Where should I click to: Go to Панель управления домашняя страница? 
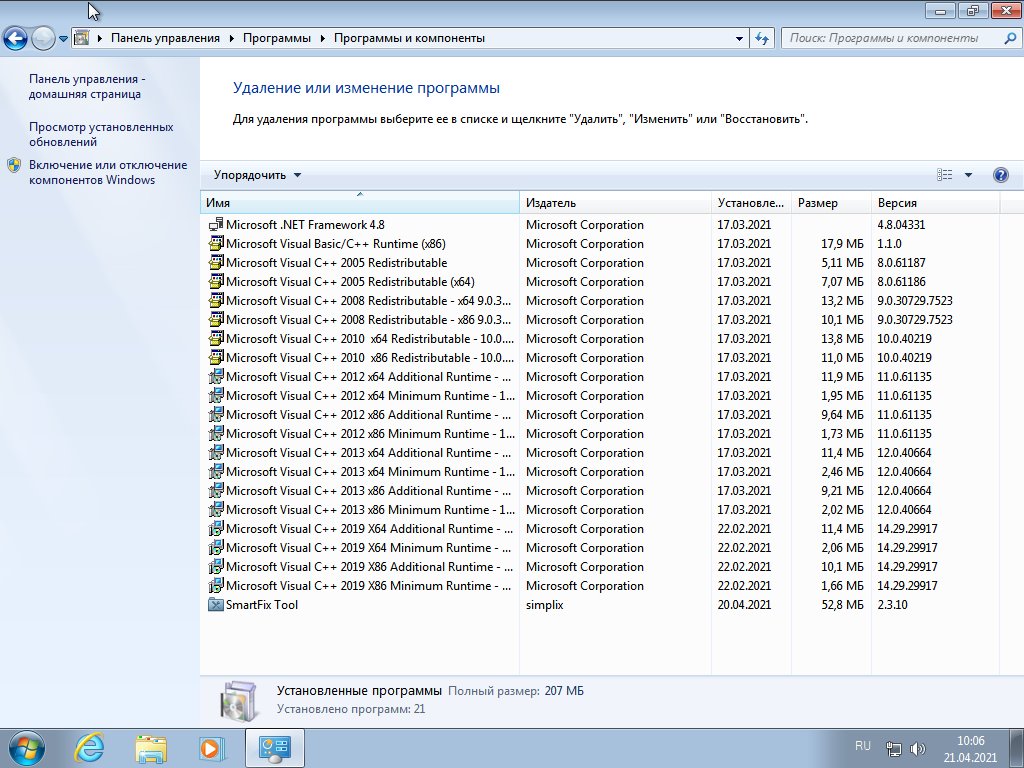click(x=87, y=86)
